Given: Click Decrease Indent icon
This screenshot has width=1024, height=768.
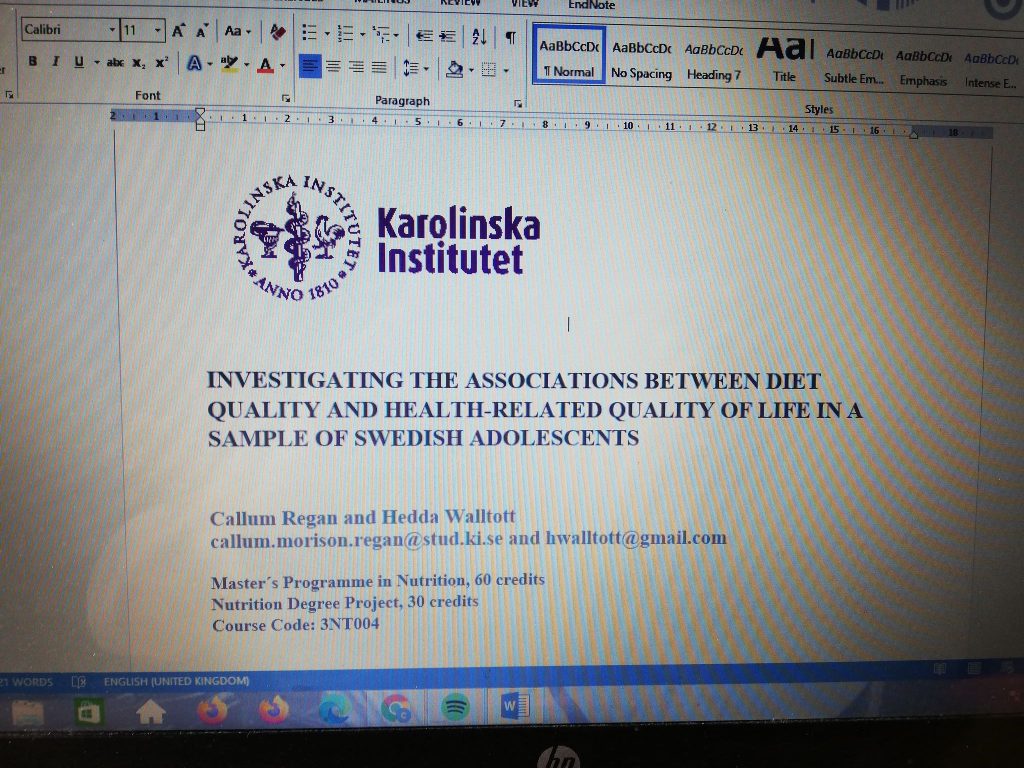Looking at the screenshot, I should [424, 35].
